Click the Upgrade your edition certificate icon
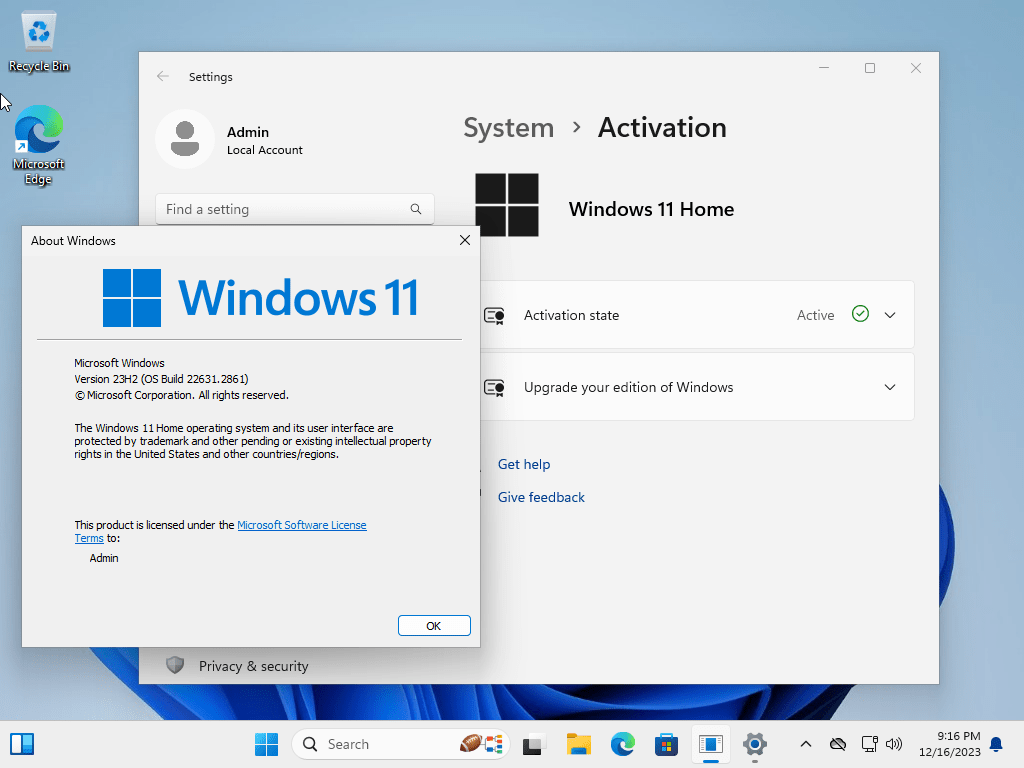The height and width of the screenshot is (768, 1024). [x=494, y=387]
